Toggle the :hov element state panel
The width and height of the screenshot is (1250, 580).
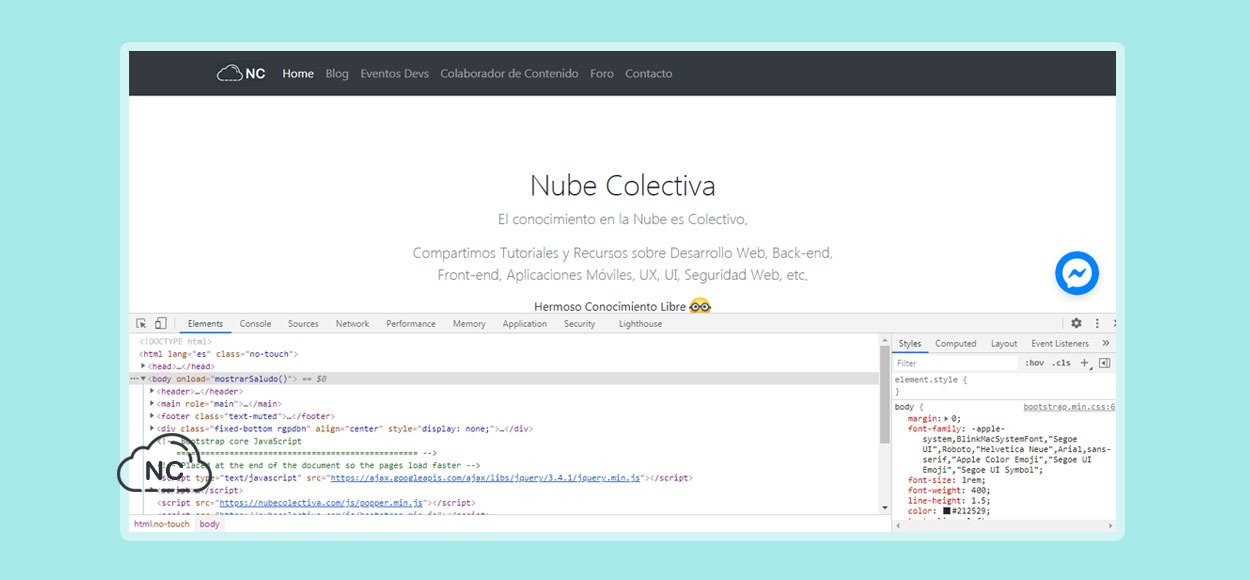coord(1034,363)
